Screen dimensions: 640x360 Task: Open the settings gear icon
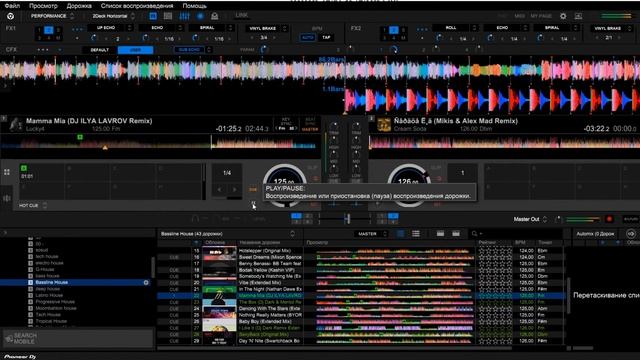tap(563, 16)
